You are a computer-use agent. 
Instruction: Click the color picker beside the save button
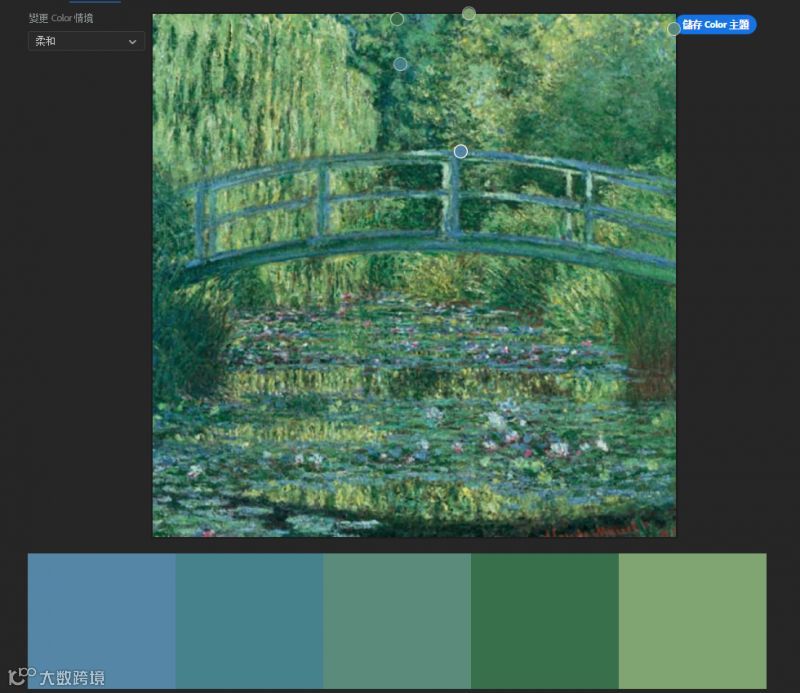pos(674,29)
